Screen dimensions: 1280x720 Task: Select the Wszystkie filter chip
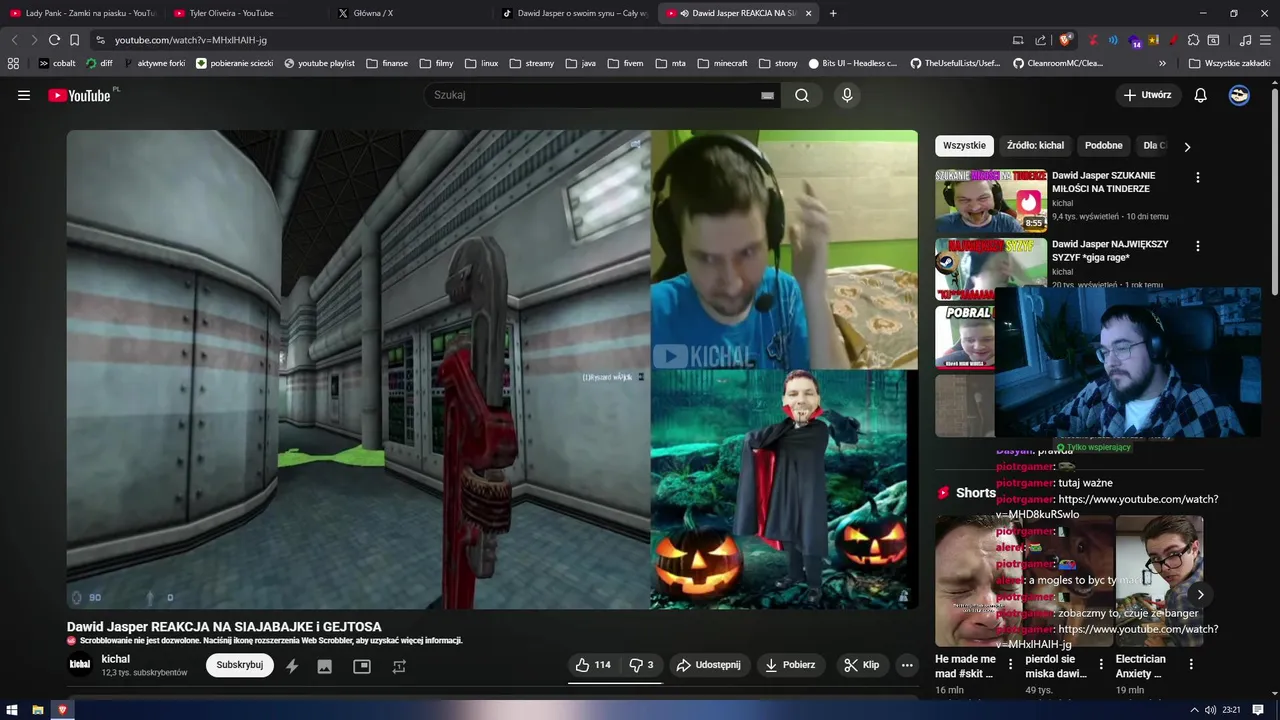coord(964,146)
